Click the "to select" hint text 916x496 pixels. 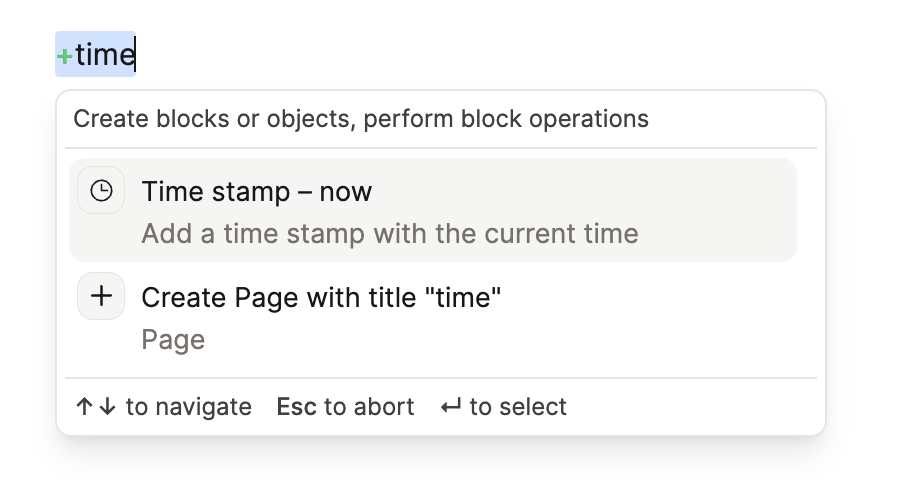pyautogui.click(x=518, y=407)
